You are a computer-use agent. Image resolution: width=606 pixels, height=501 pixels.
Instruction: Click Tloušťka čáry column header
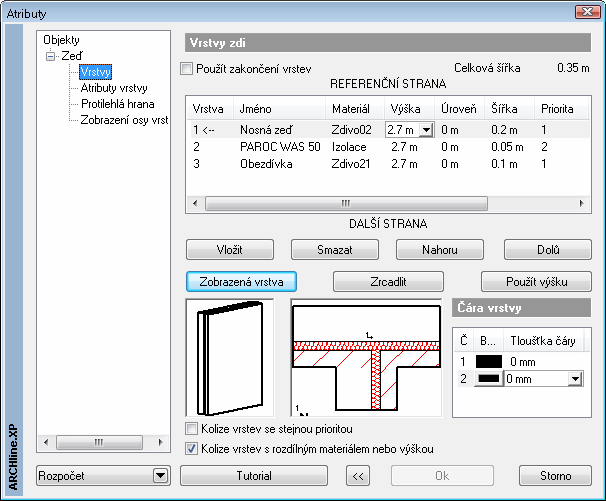tap(543, 341)
